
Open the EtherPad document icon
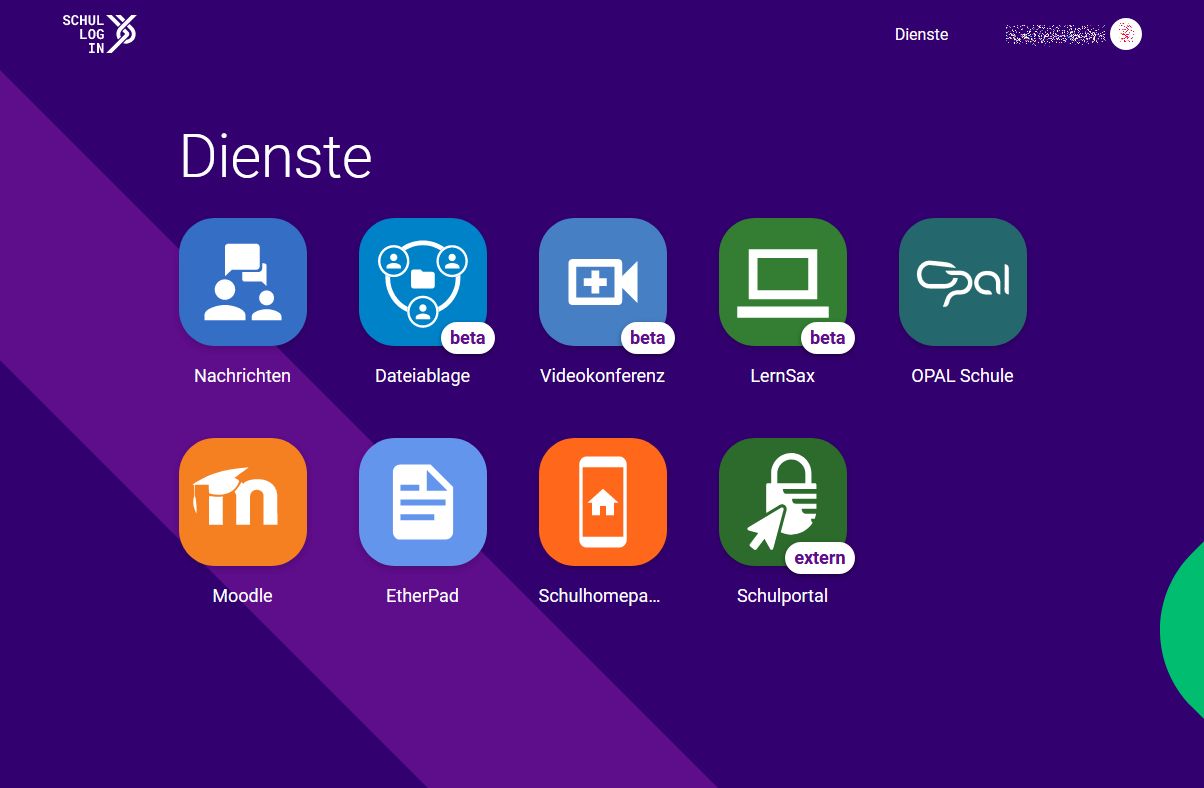pos(422,502)
